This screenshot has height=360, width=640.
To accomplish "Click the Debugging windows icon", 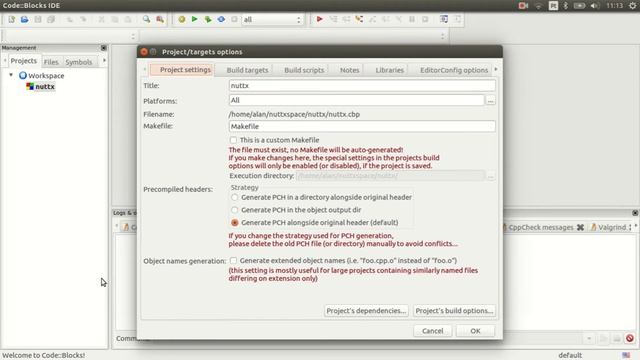I will coord(444,19).
